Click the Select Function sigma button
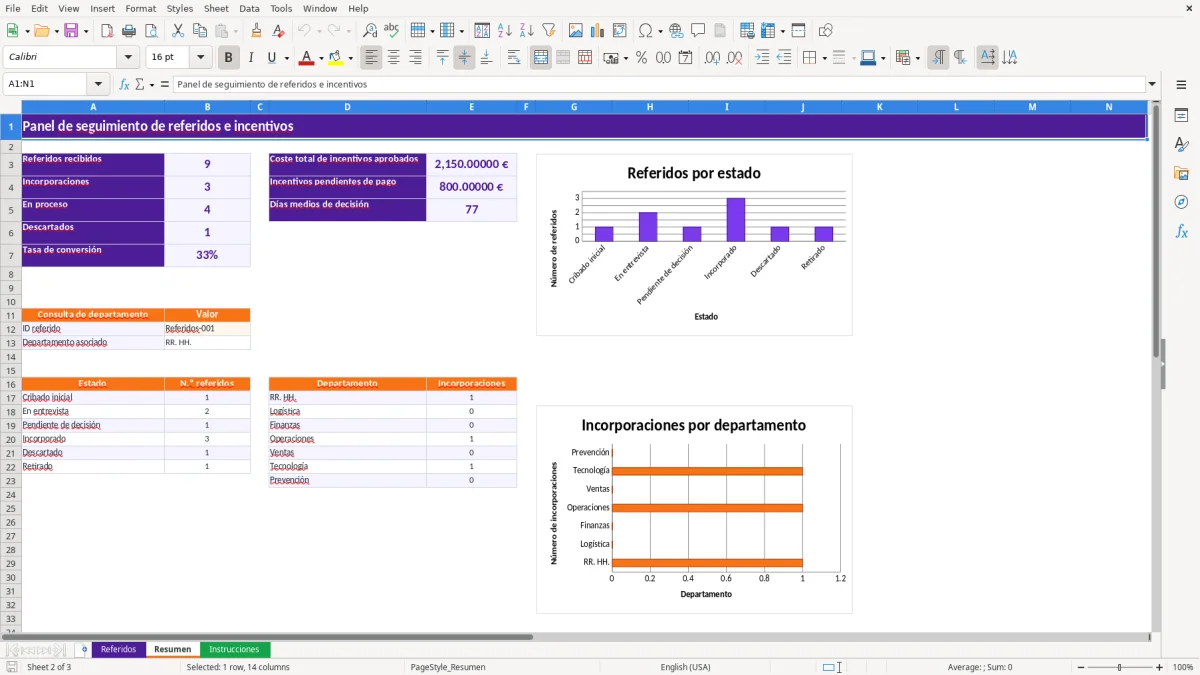 point(140,84)
